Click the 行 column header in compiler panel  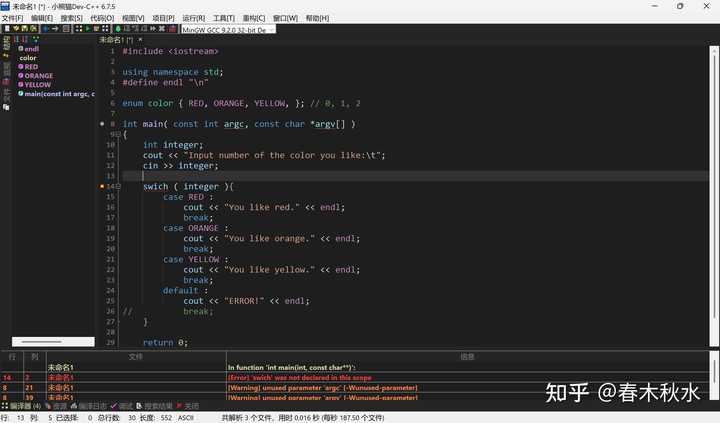(x=12, y=356)
